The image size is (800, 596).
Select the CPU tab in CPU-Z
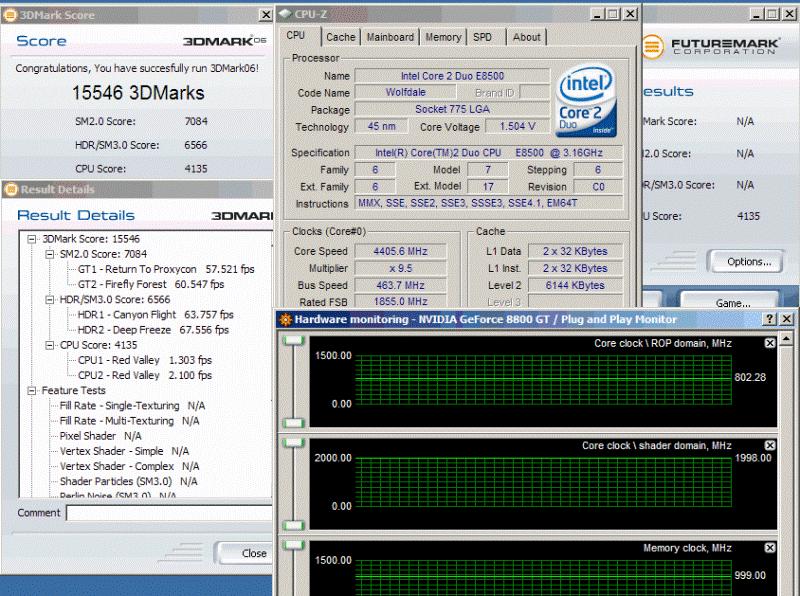pyautogui.click(x=296, y=36)
